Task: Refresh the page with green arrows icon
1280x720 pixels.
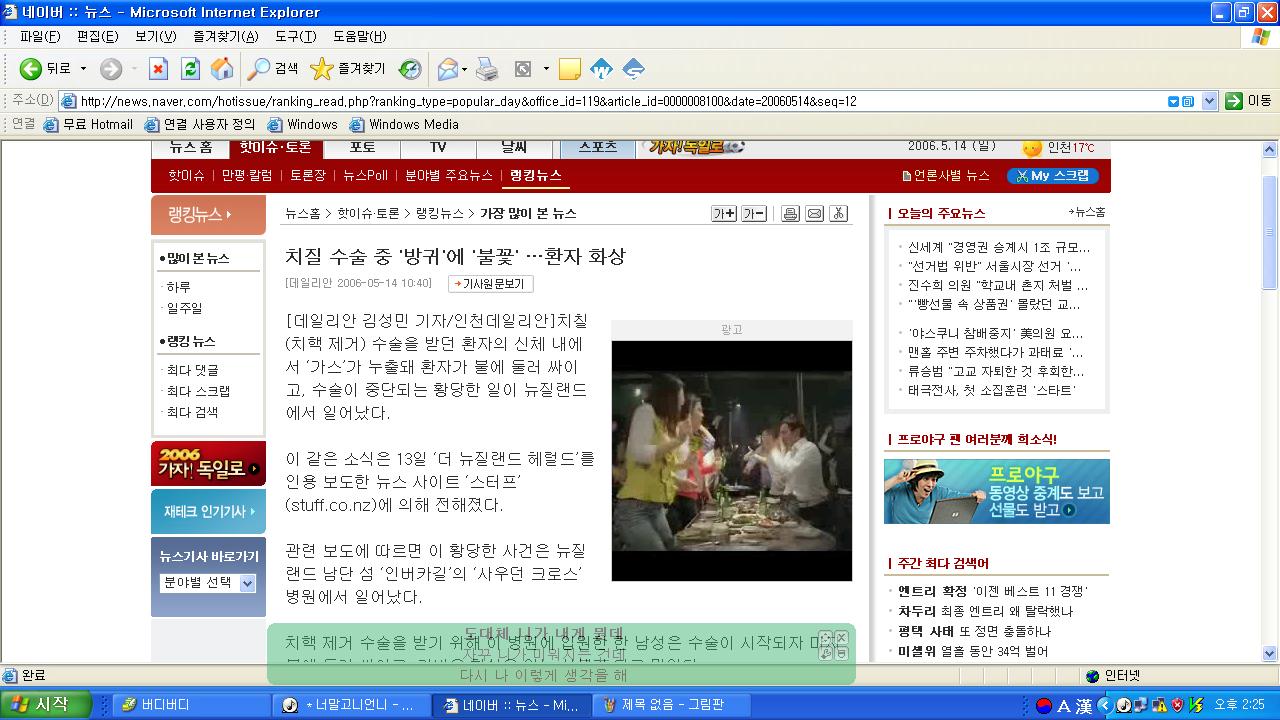Action: point(190,69)
